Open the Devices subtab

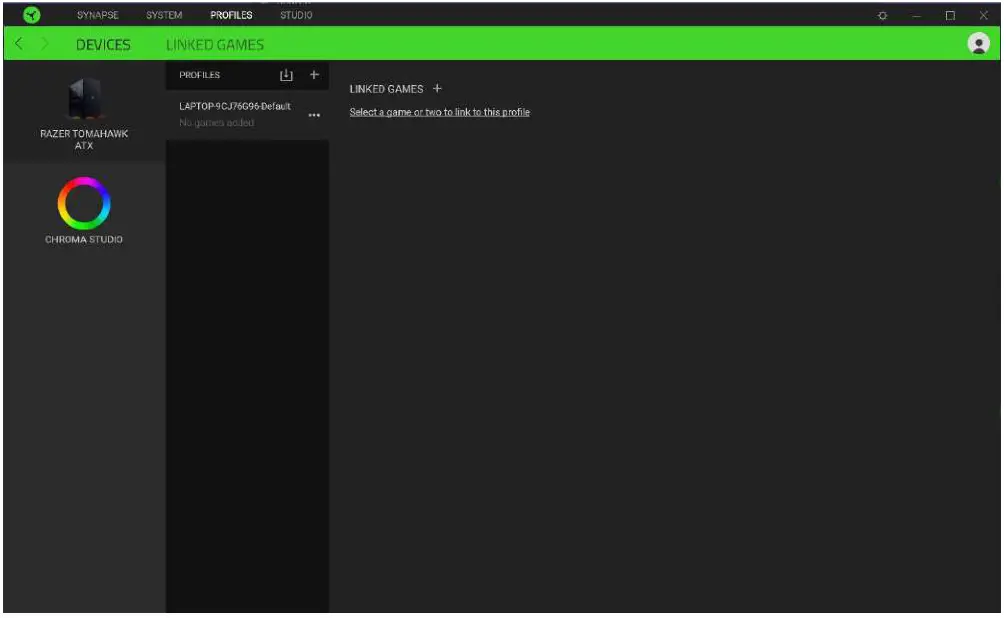[x=103, y=44]
